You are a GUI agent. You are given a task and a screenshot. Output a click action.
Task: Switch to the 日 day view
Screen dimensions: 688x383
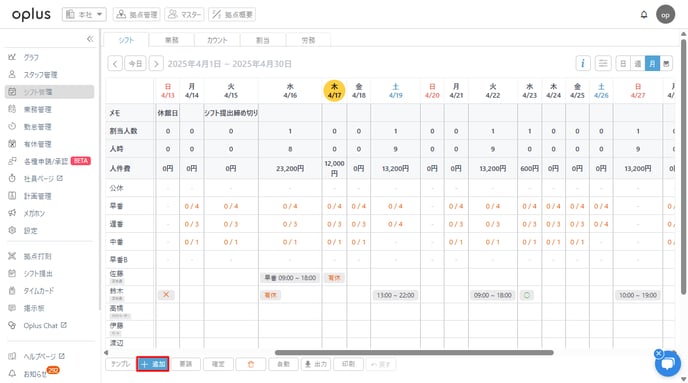tap(623, 64)
